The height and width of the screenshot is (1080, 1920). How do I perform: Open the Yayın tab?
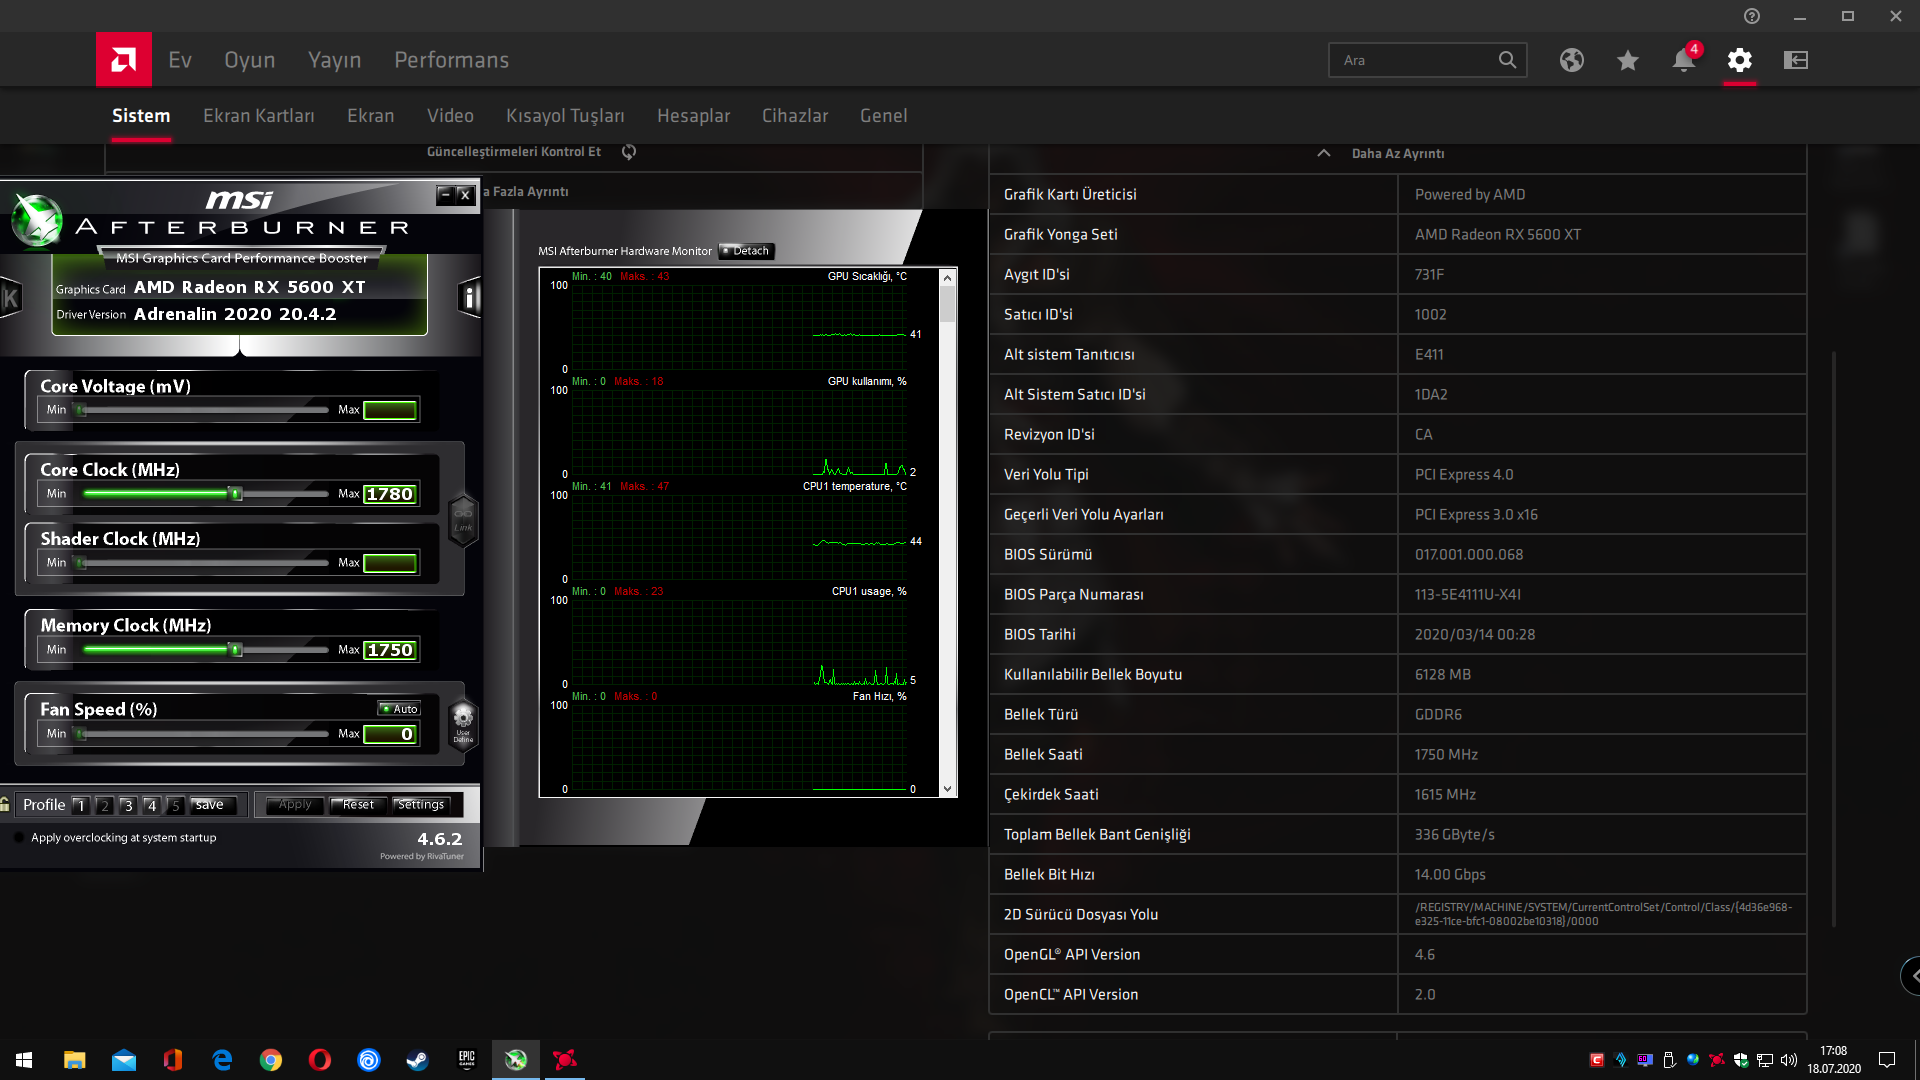(335, 60)
